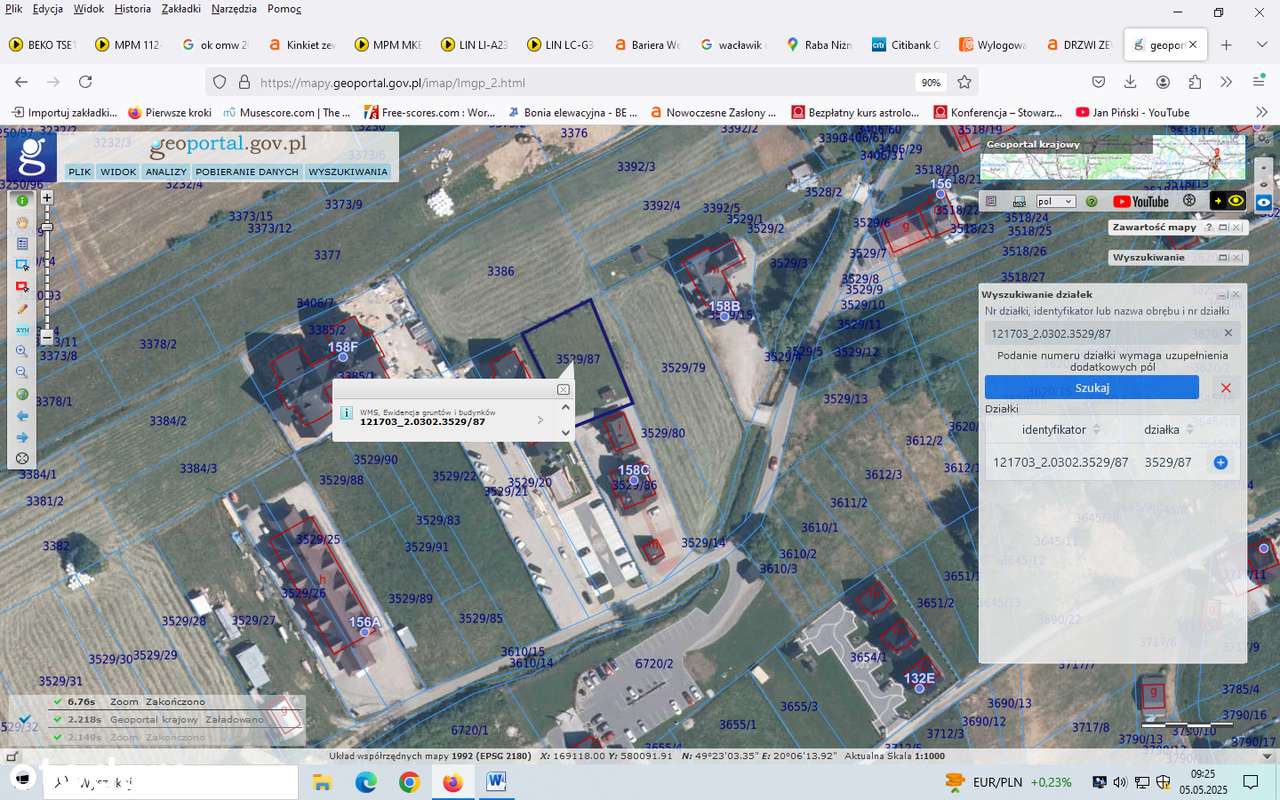Add parcel 3529/87 with blue plus

(1220, 462)
